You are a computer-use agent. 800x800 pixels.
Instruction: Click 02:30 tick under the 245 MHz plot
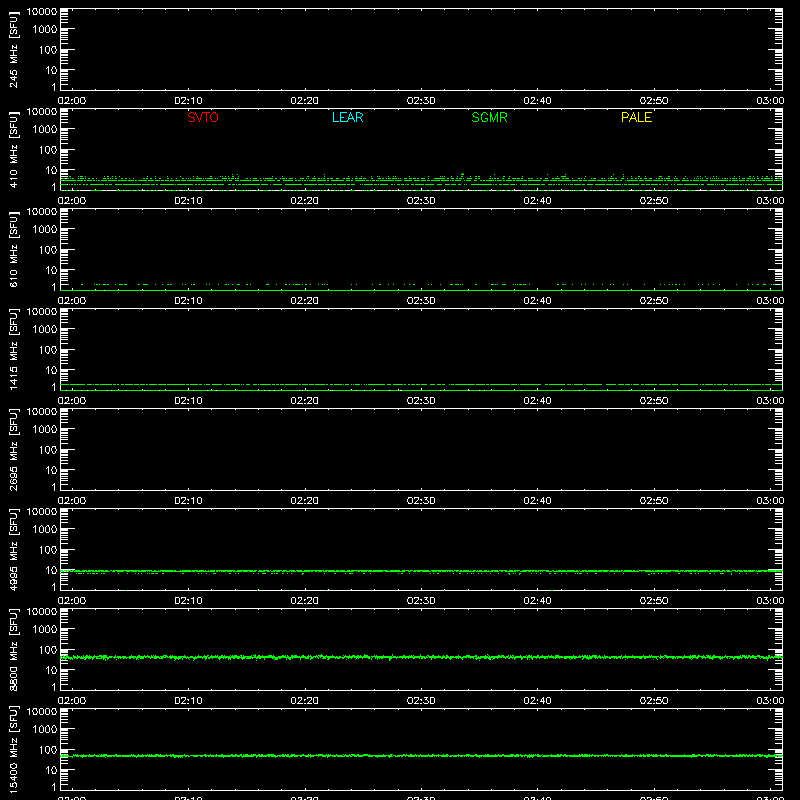(x=421, y=101)
